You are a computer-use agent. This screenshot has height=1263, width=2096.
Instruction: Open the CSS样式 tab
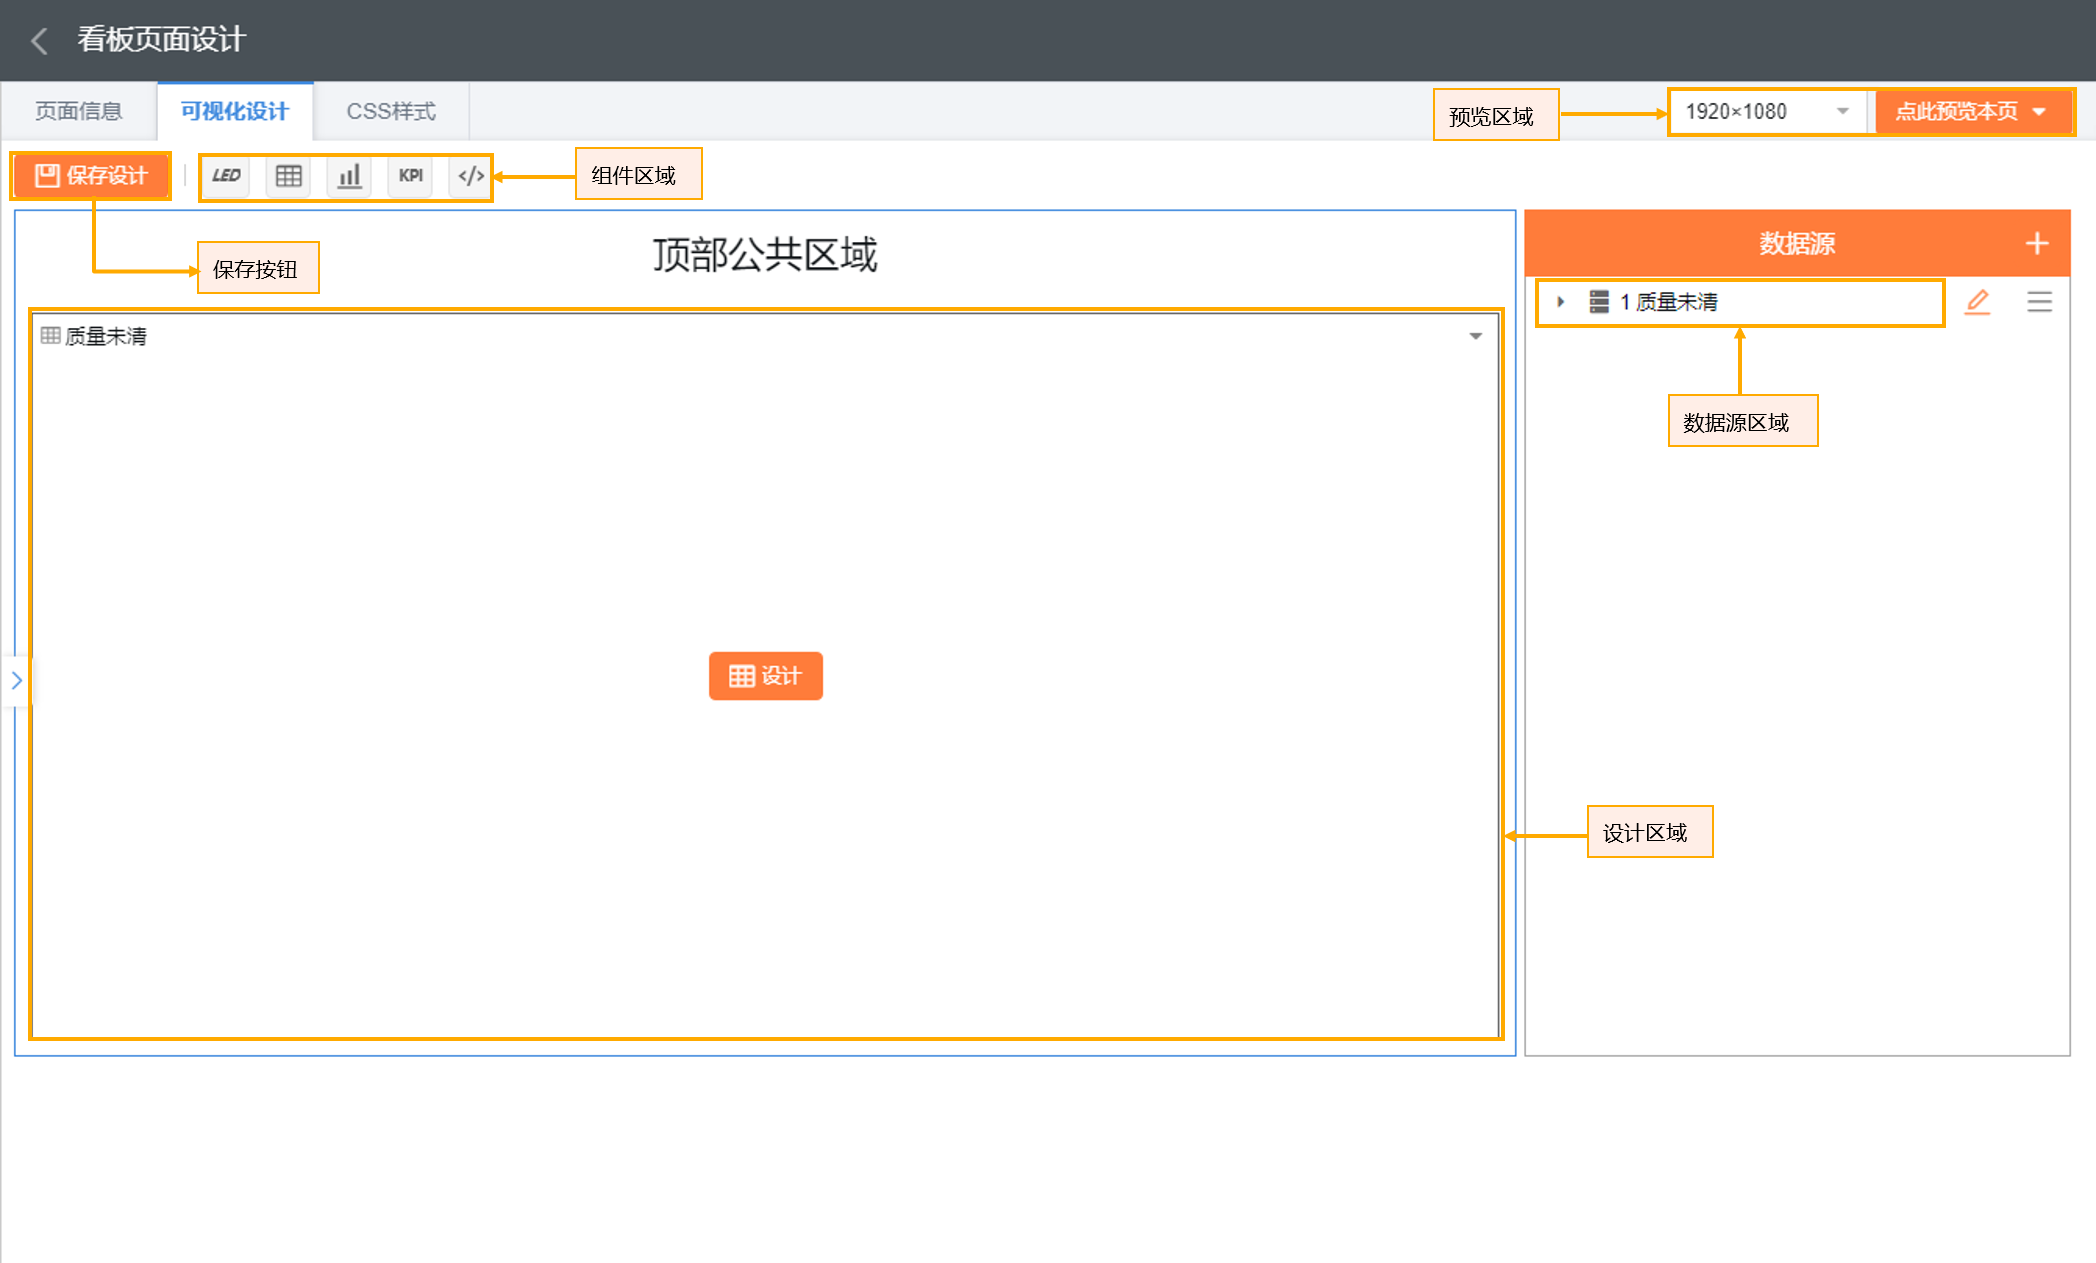(x=391, y=111)
